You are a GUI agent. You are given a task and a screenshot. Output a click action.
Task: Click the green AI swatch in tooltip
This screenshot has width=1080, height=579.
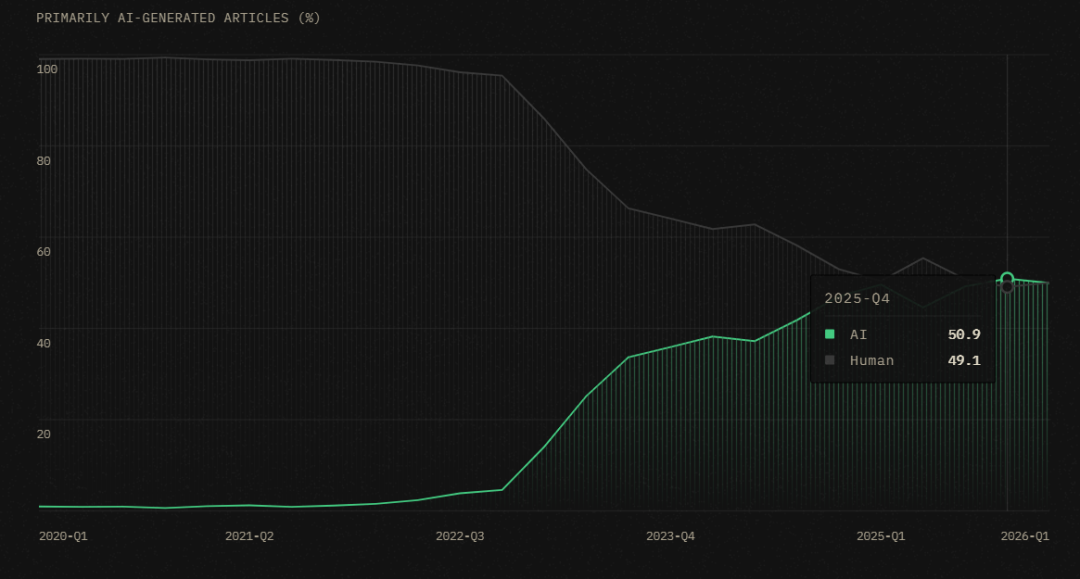[830, 334]
